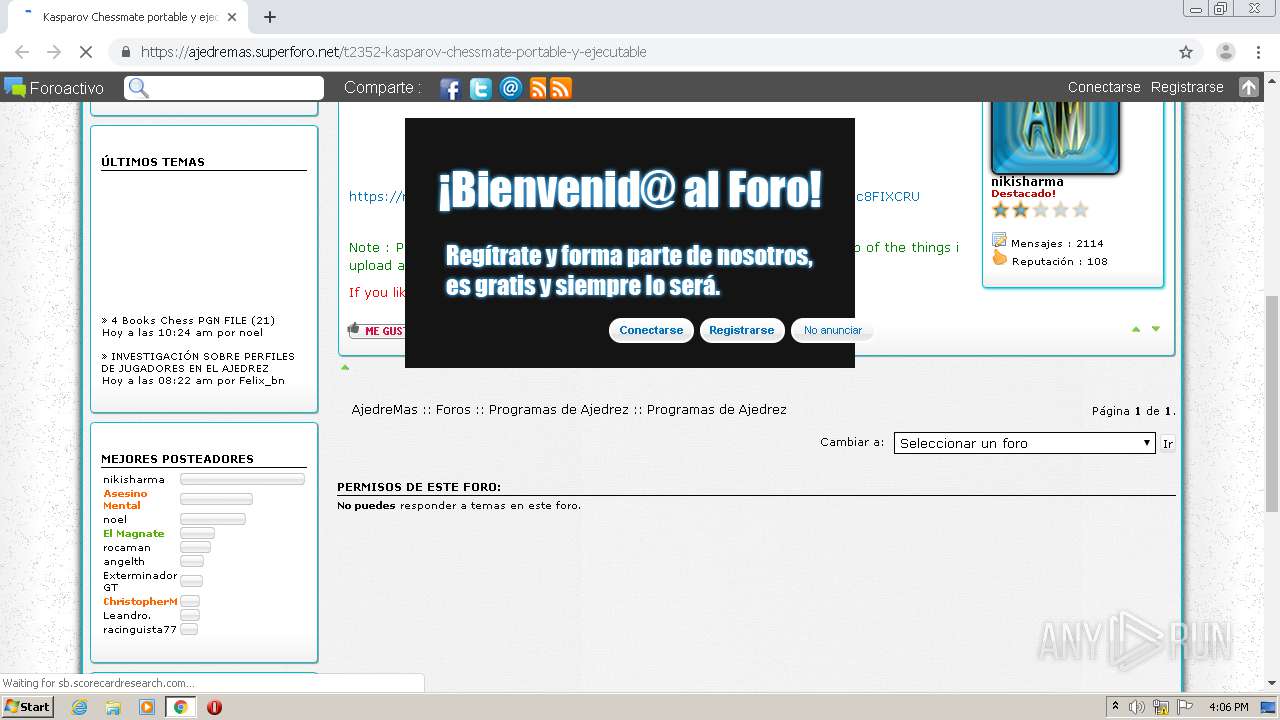This screenshot has height=720, width=1280.
Task: Click the scroll-to-top arrow in Foroactivo toolbar
Action: [1248, 87]
